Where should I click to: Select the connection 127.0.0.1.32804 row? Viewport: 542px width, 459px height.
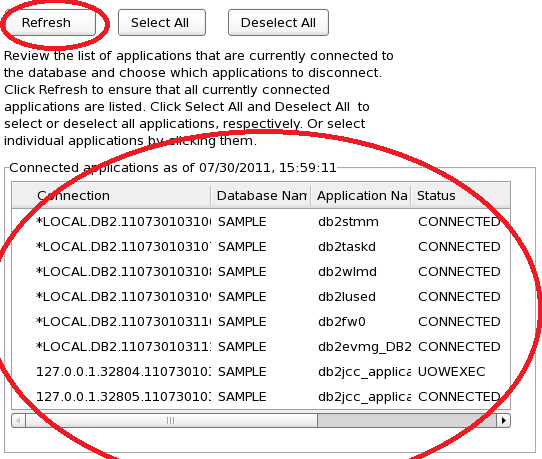click(x=261, y=372)
